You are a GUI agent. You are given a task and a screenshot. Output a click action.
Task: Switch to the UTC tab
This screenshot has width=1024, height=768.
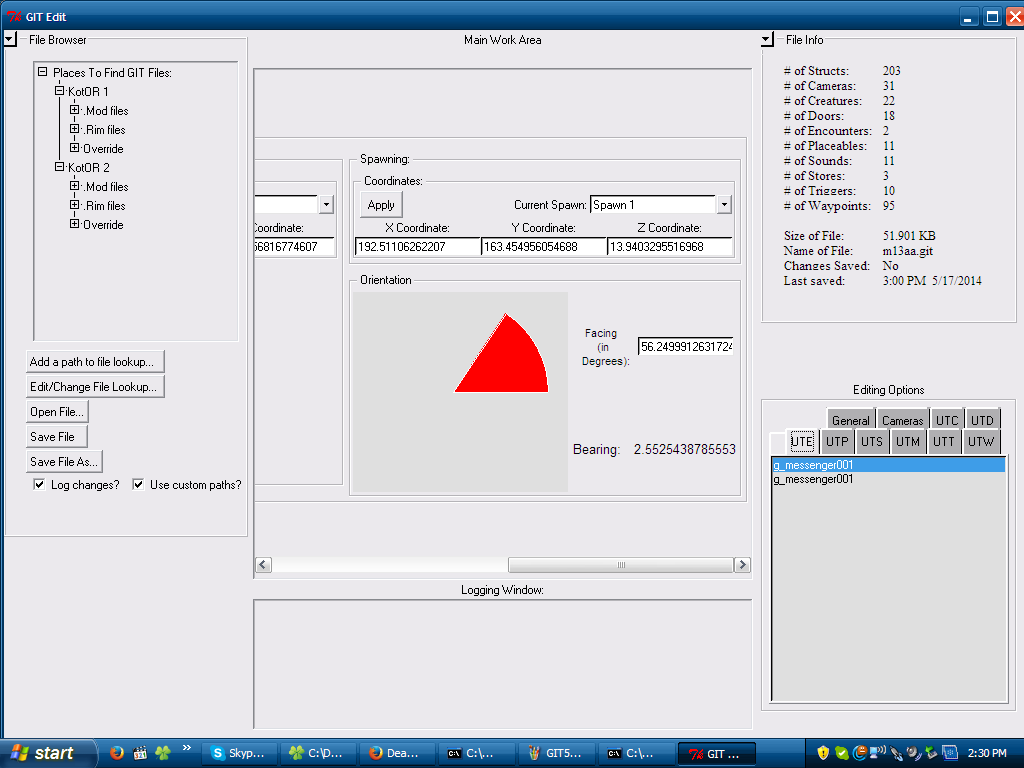click(947, 420)
